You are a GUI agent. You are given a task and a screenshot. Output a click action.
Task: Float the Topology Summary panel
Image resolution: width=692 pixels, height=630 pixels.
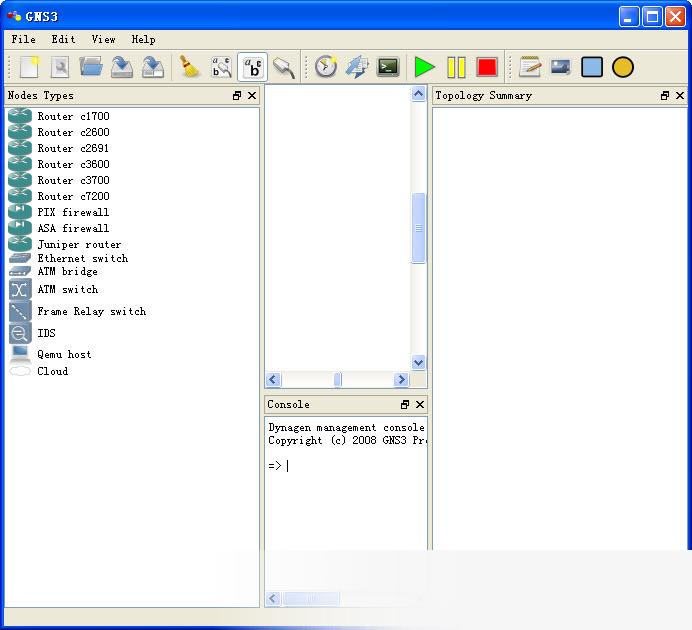click(665, 95)
